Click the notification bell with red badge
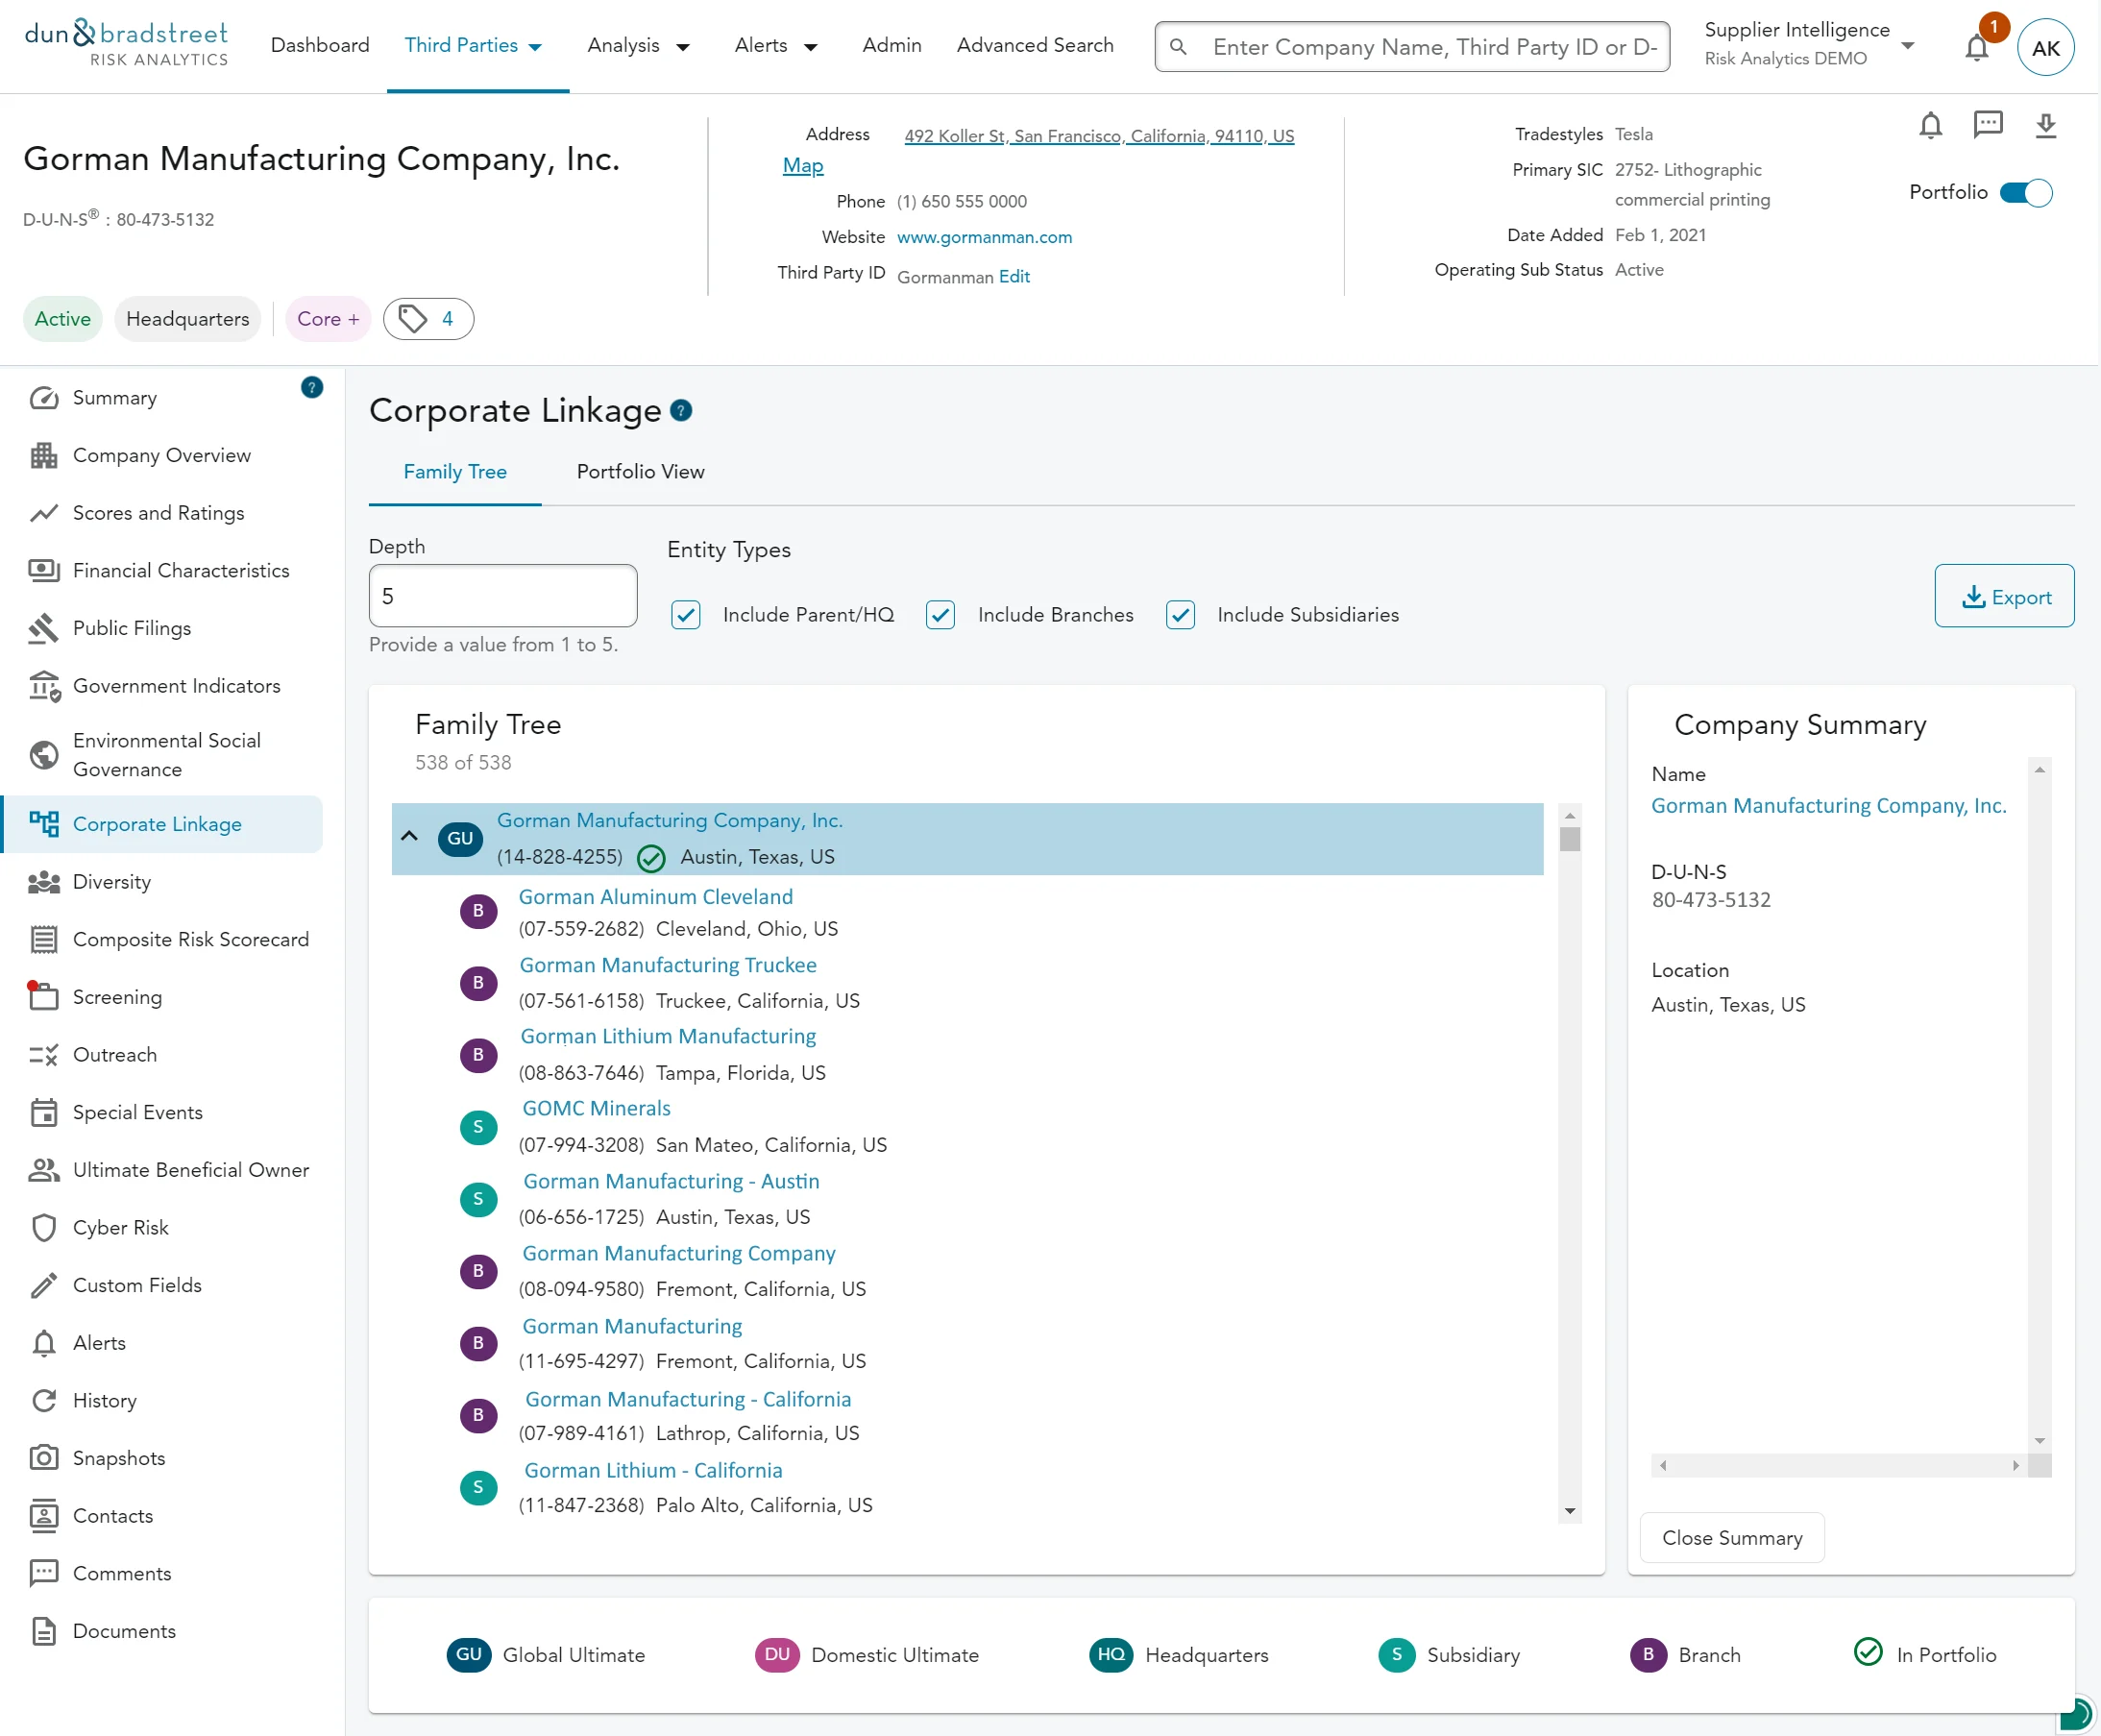 1976,47
